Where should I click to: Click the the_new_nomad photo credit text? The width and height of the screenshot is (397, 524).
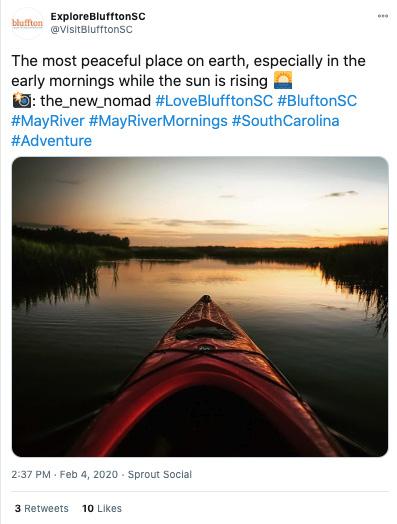coord(96,101)
